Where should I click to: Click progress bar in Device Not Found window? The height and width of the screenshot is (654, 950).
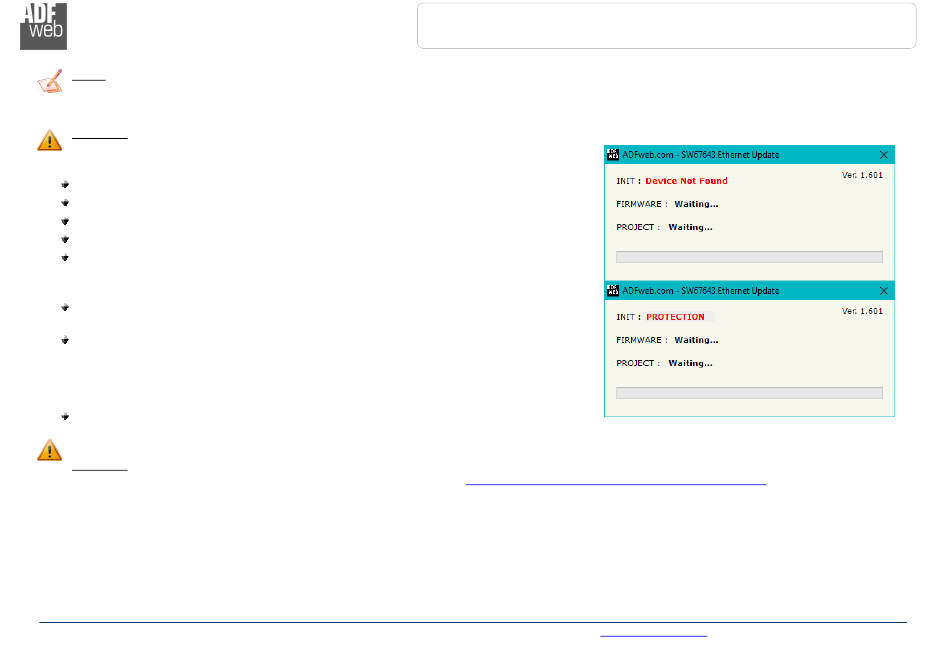[x=749, y=257]
